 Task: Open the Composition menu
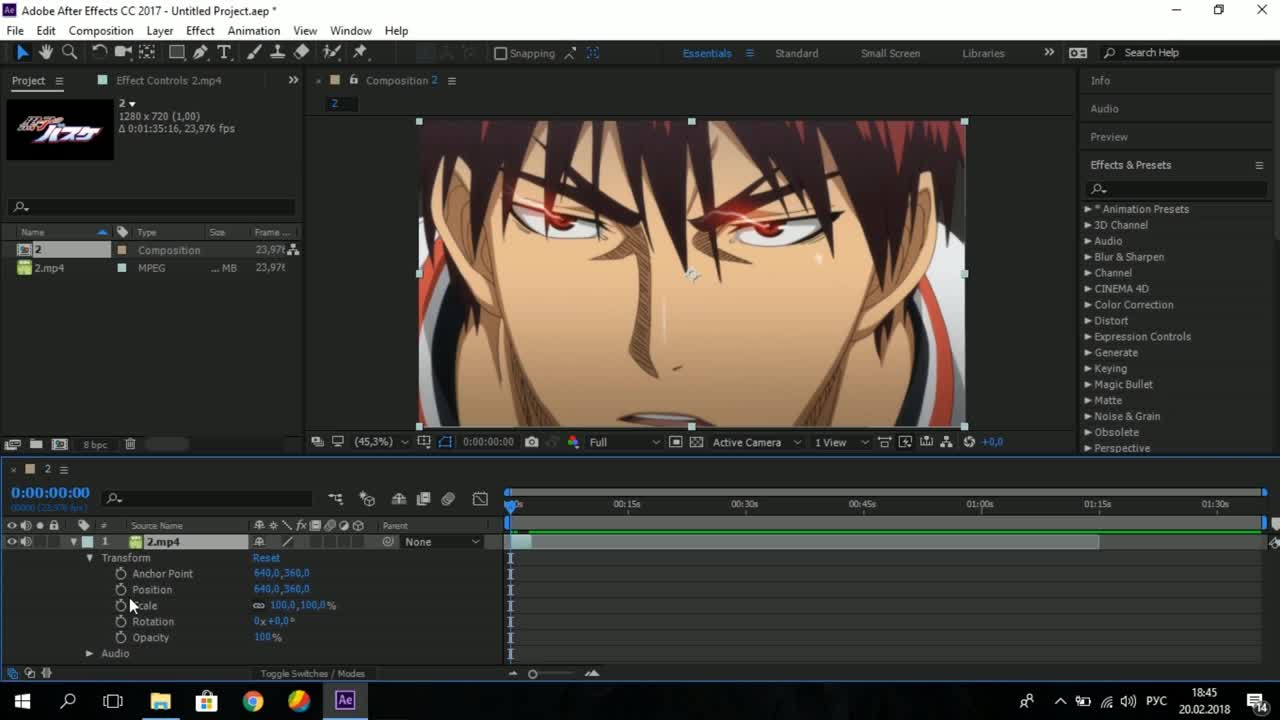tap(101, 31)
